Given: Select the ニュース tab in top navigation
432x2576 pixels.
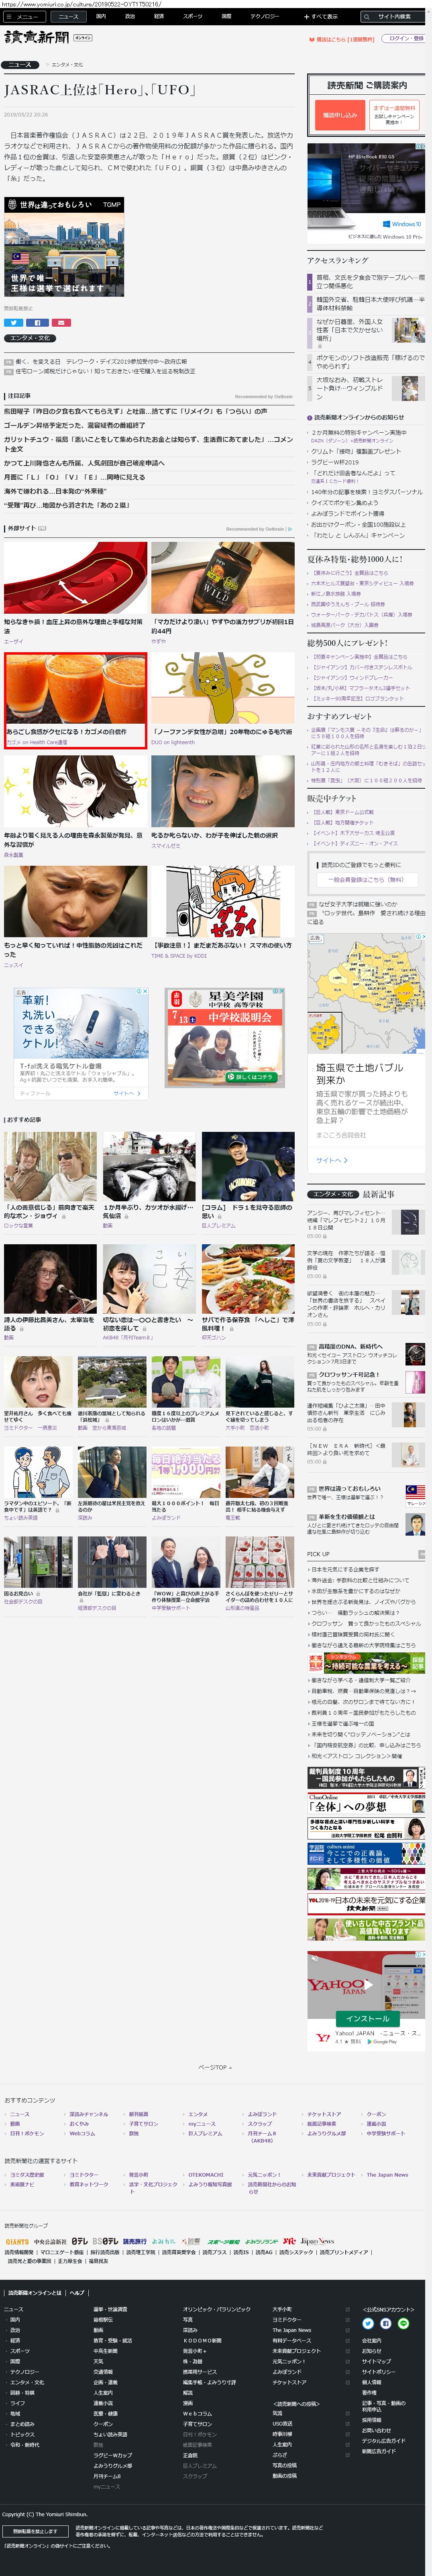Looking at the screenshot, I should click(x=69, y=16).
